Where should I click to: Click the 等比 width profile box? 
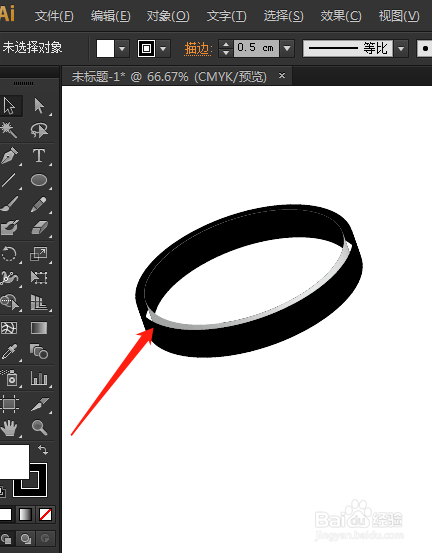click(348, 48)
